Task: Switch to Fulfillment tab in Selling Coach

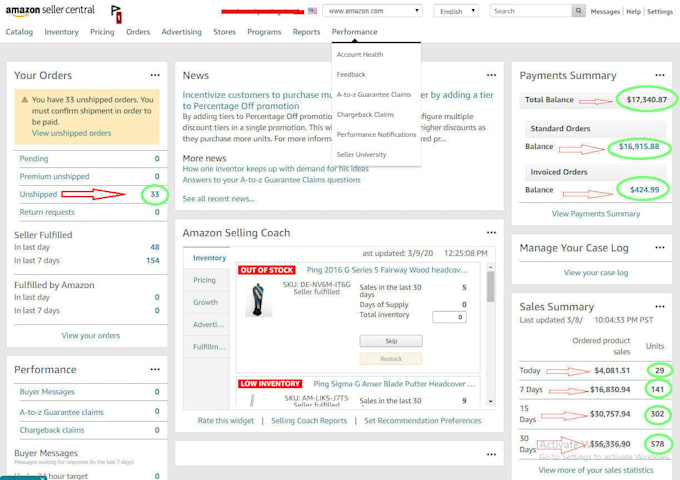Action: [207, 347]
